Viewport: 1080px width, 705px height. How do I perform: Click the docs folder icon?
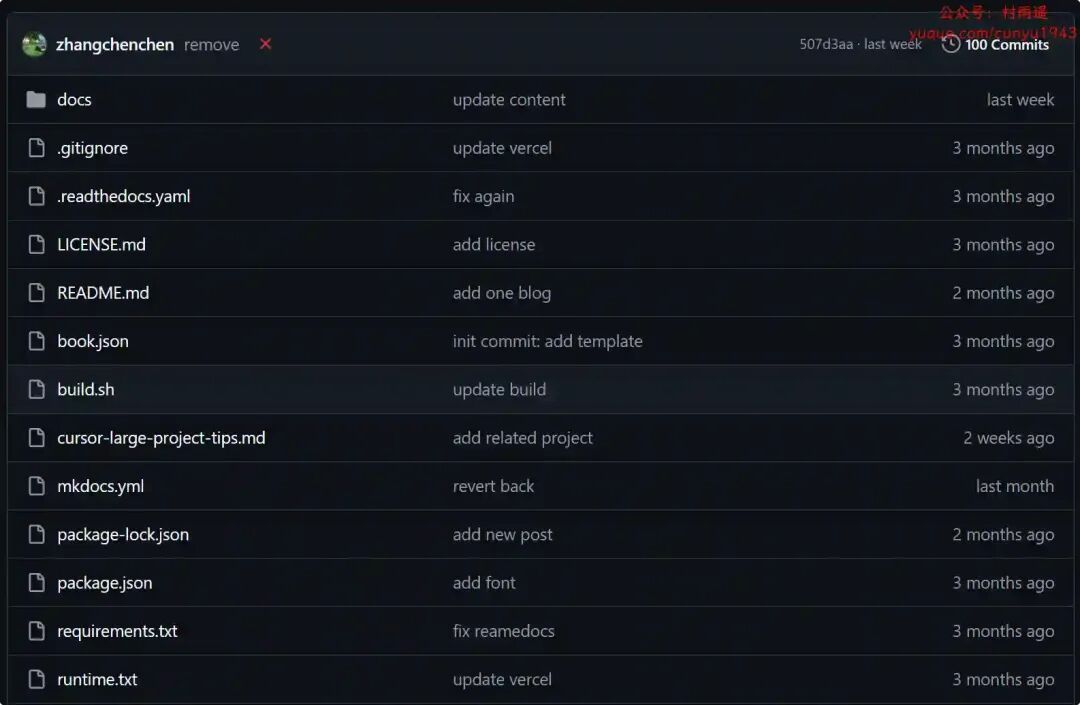[36, 100]
